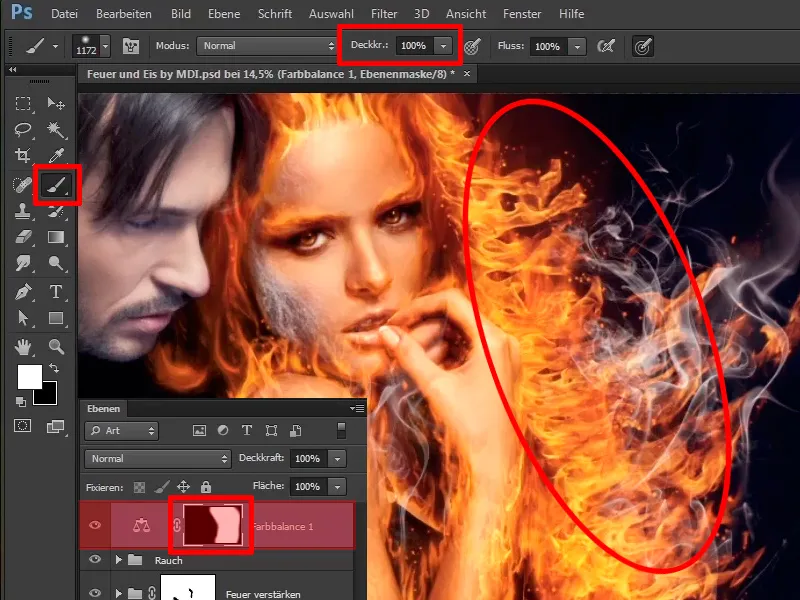The image size is (800, 600).
Task: Toggle position lock in Fixieren
Action: 183,487
